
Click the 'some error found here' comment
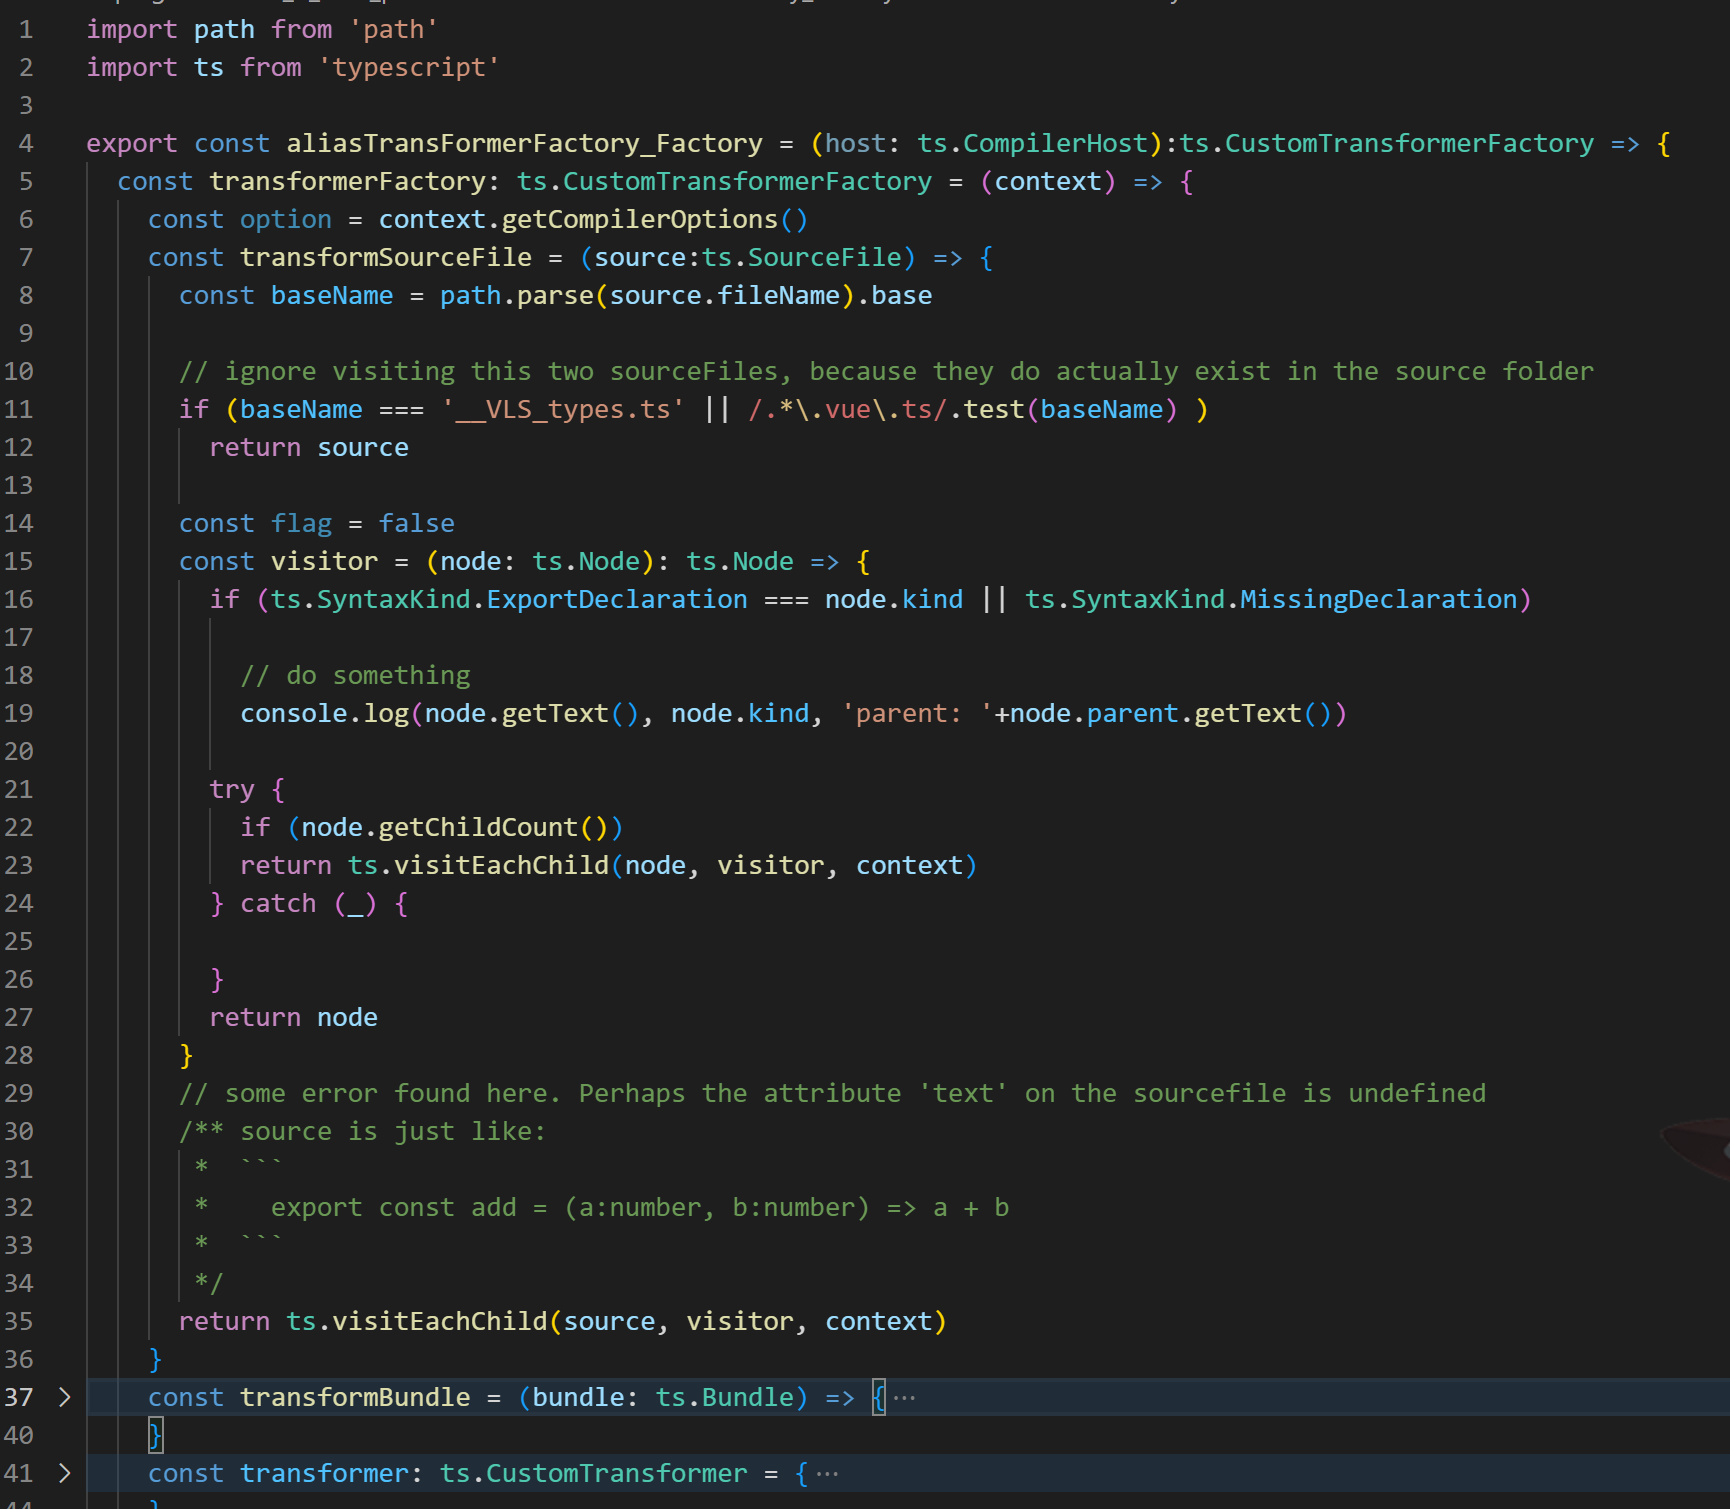tap(832, 1093)
